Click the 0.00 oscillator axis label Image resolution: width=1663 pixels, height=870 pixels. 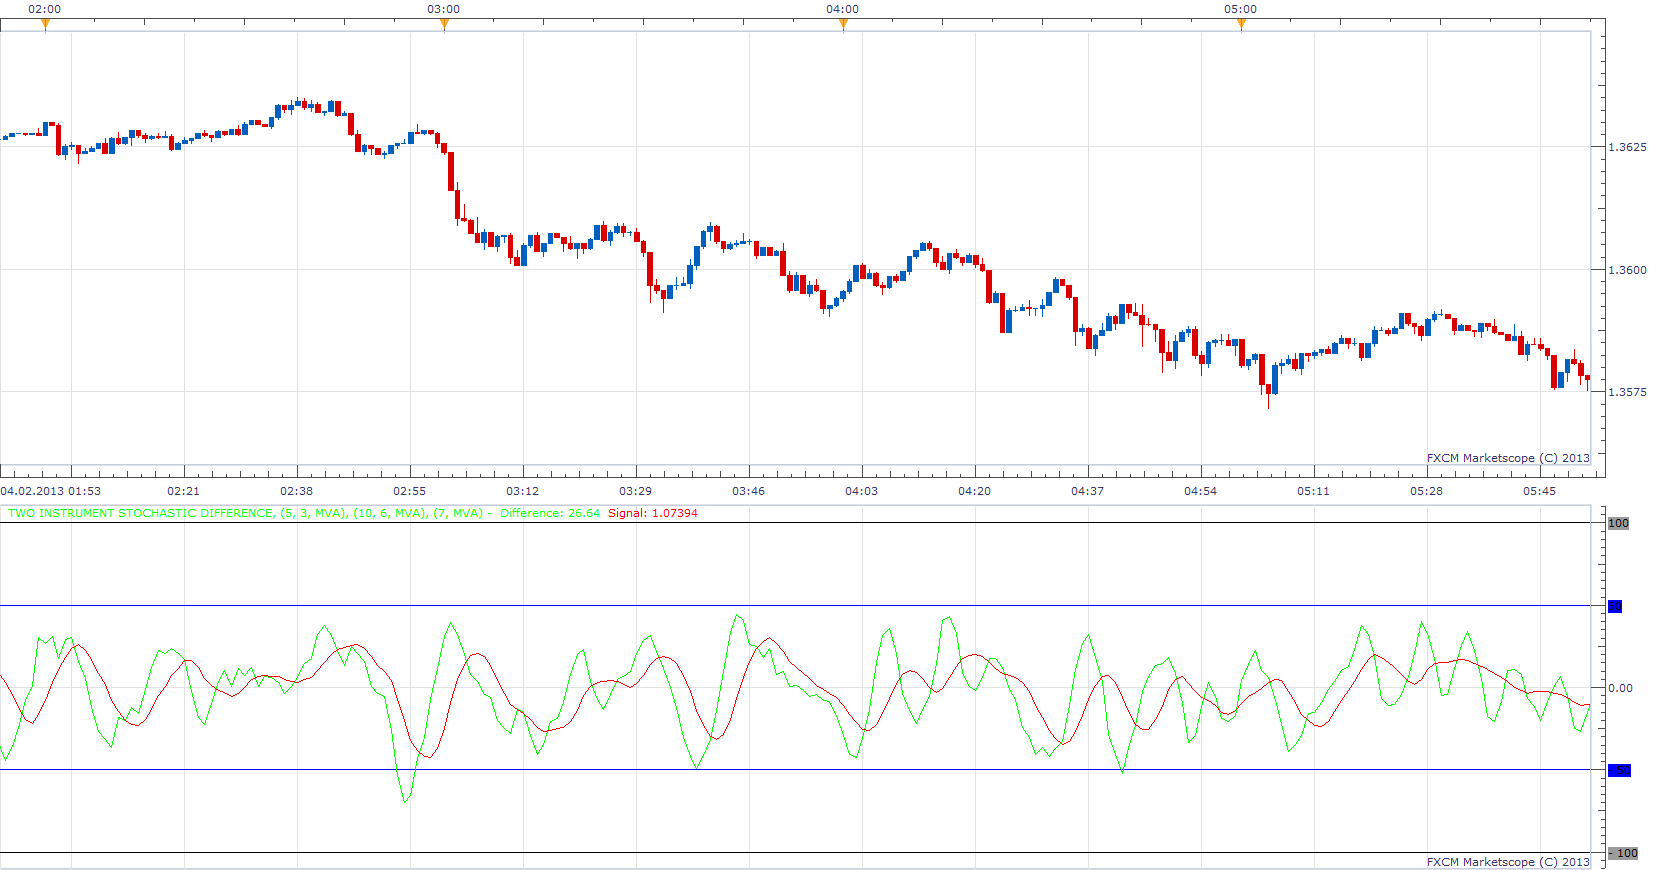click(1620, 688)
